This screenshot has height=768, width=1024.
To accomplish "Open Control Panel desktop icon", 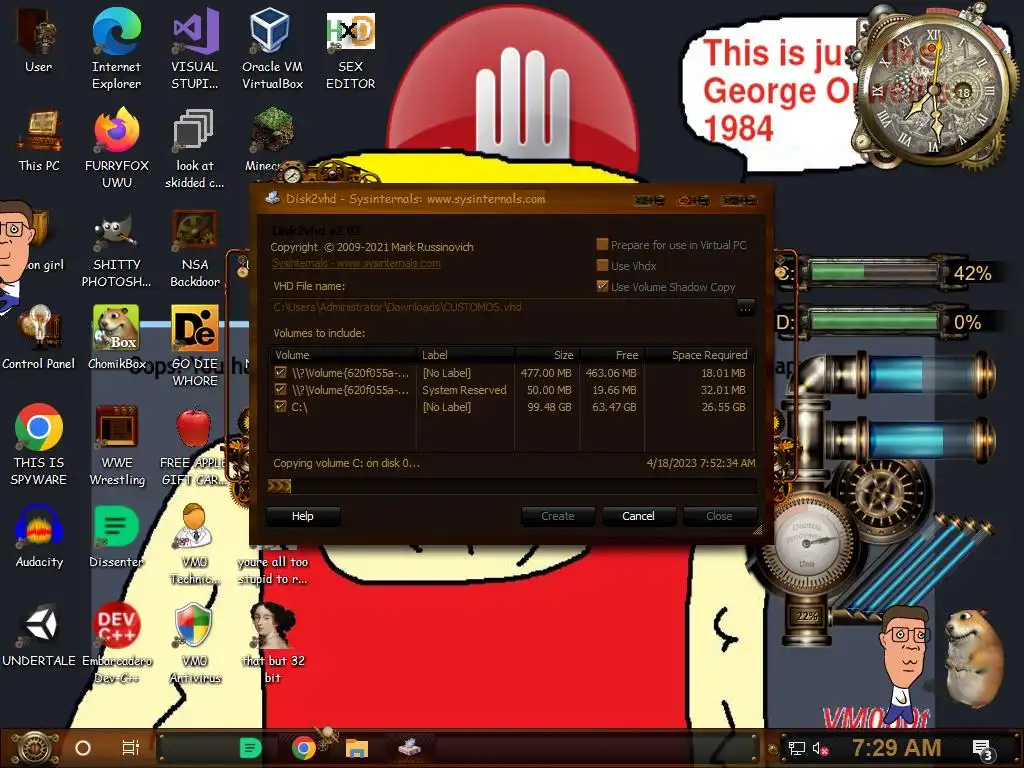I will pyautogui.click(x=39, y=338).
